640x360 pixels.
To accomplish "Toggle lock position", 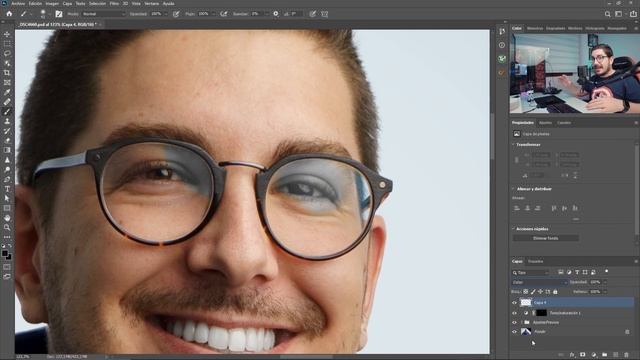I will pos(540,292).
